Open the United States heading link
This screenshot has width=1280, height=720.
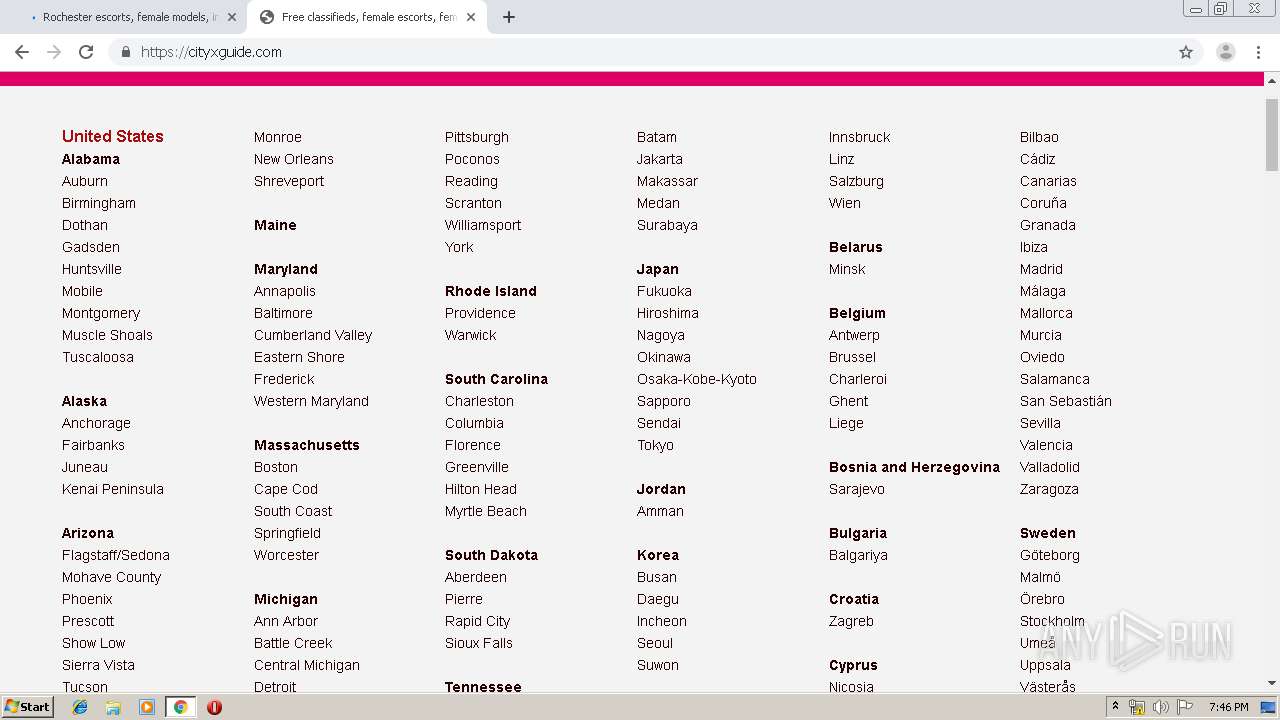point(113,136)
